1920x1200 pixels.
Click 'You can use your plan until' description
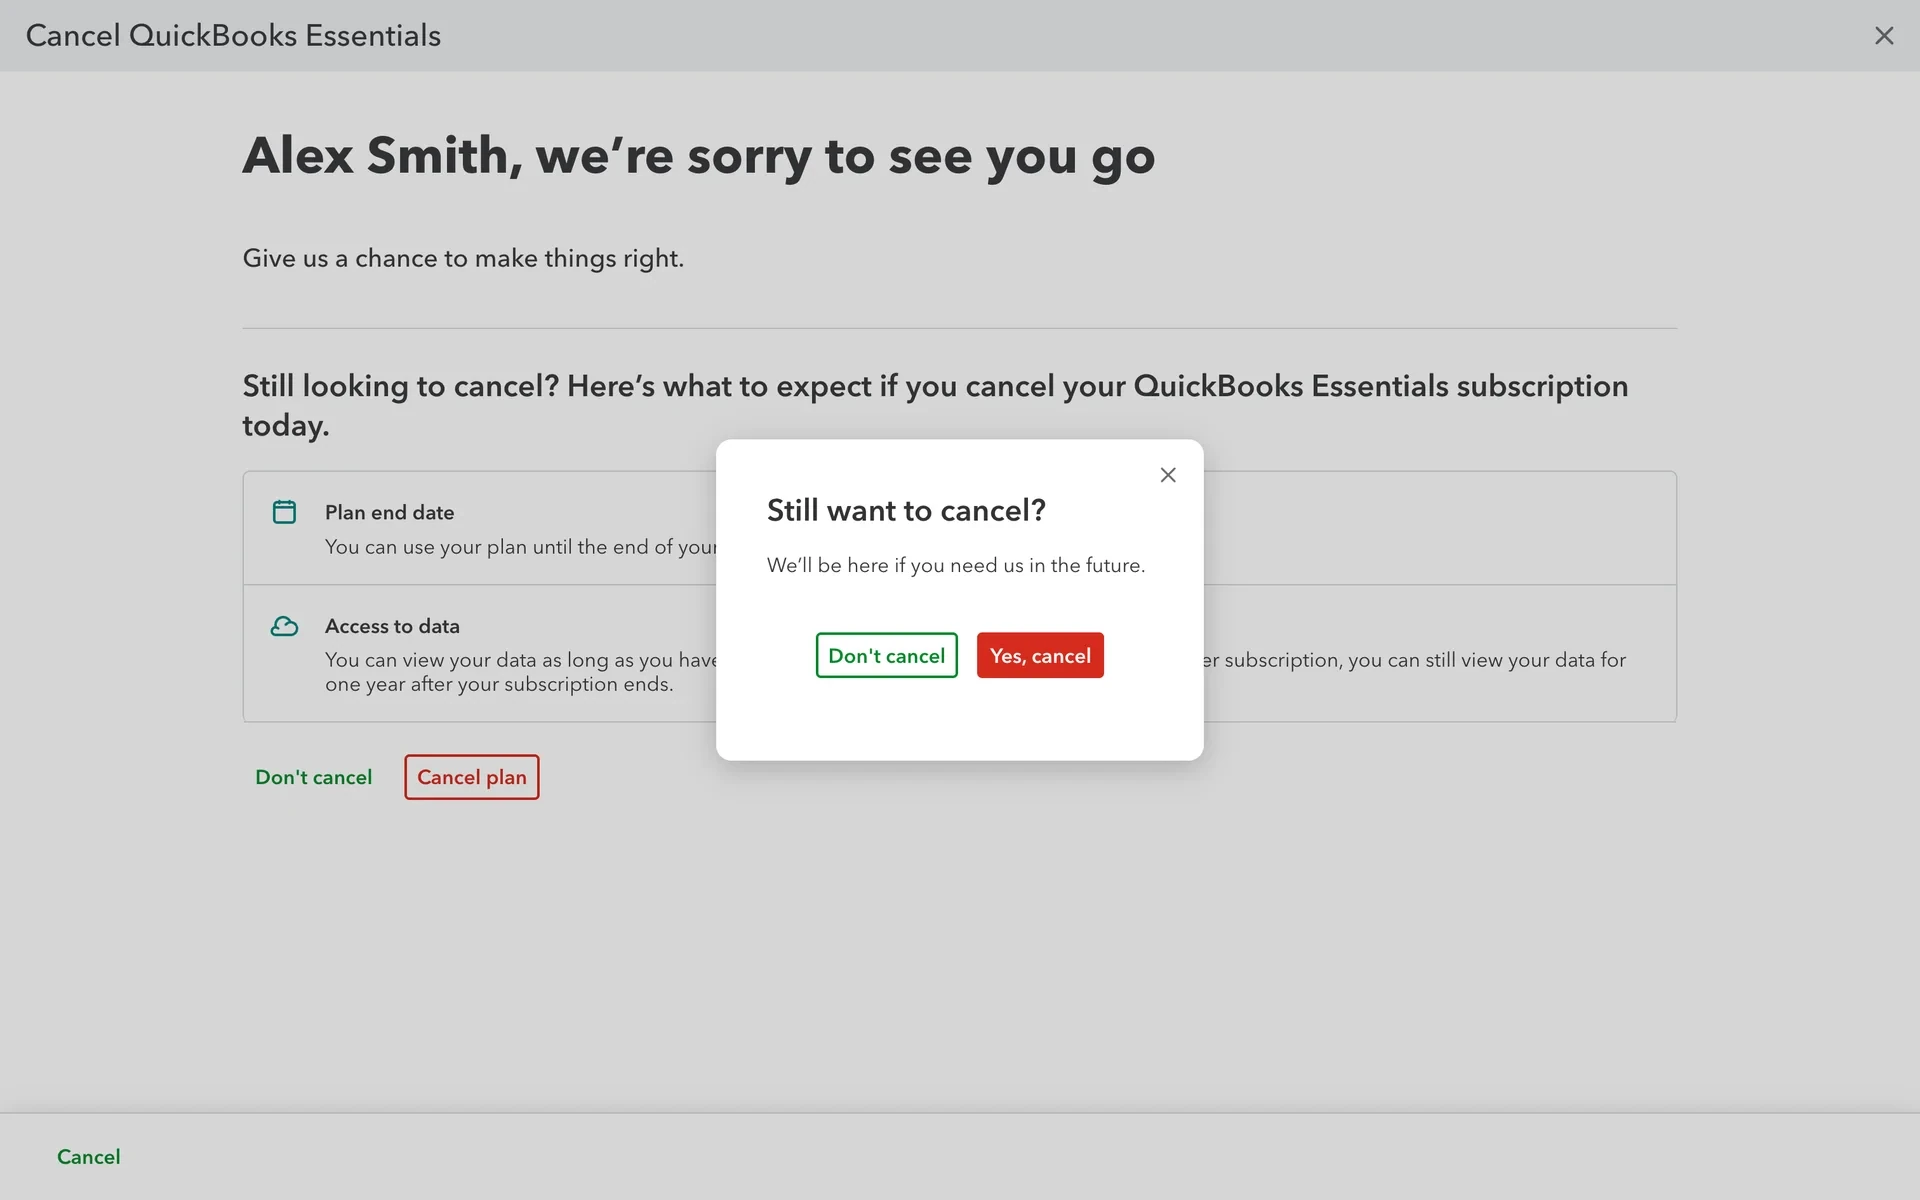(x=521, y=547)
